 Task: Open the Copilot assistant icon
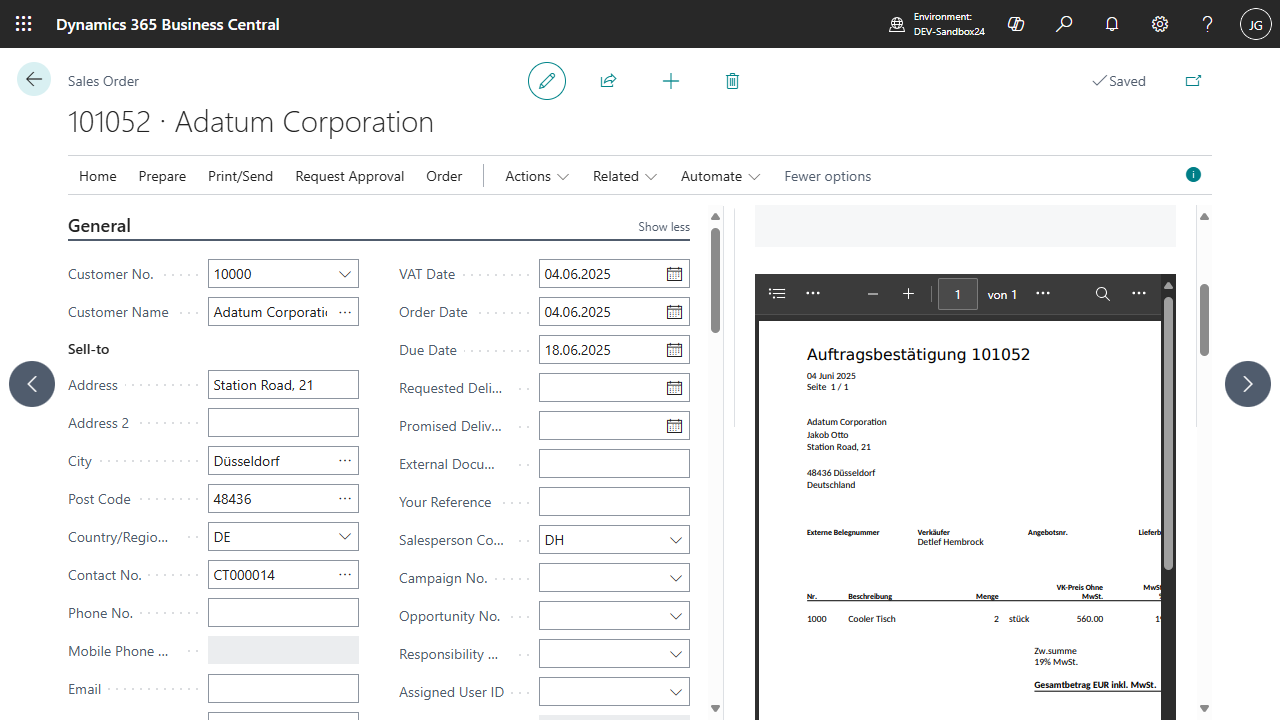pos(1015,23)
